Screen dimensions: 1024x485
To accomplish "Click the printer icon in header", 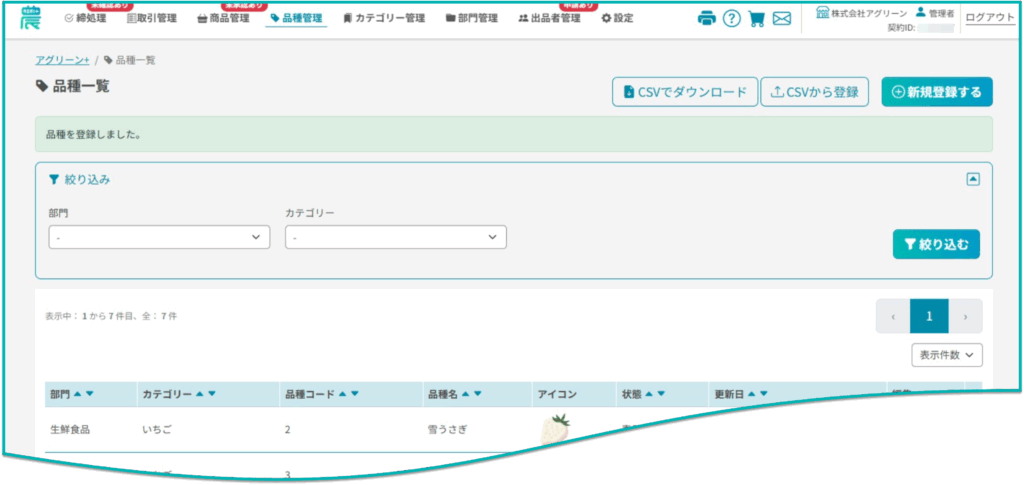I will [x=706, y=19].
